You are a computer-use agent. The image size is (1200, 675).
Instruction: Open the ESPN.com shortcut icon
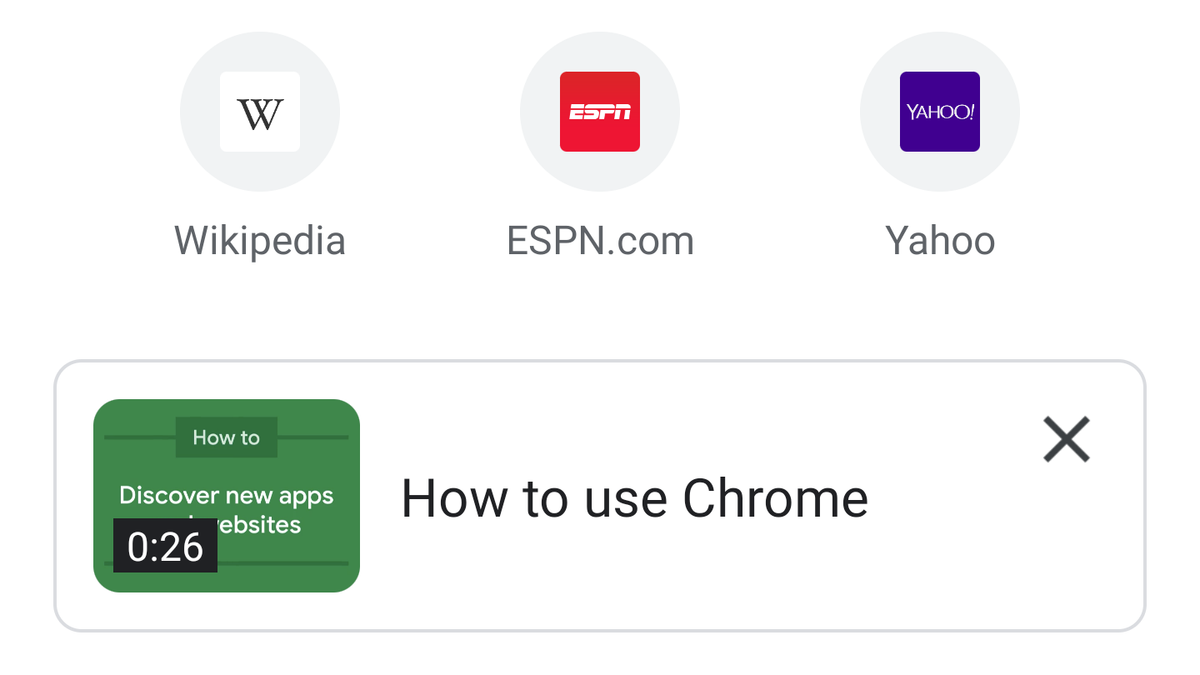(600, 112)
